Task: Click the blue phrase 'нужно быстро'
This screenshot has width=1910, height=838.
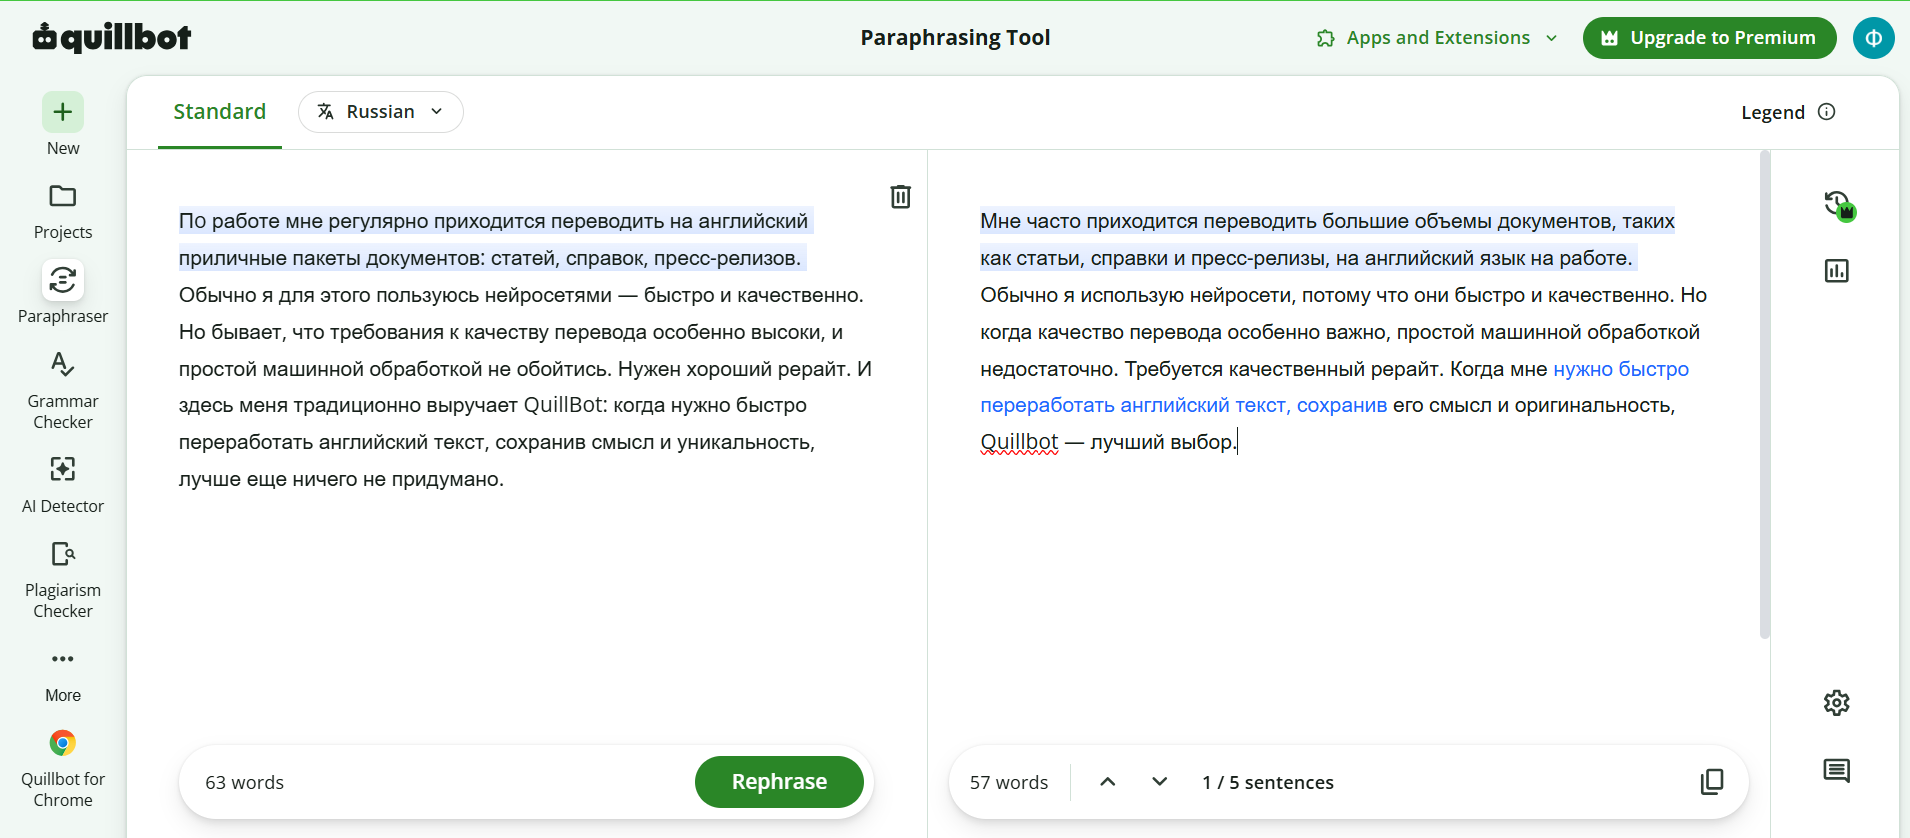Action: click(x=1621, y=369)
